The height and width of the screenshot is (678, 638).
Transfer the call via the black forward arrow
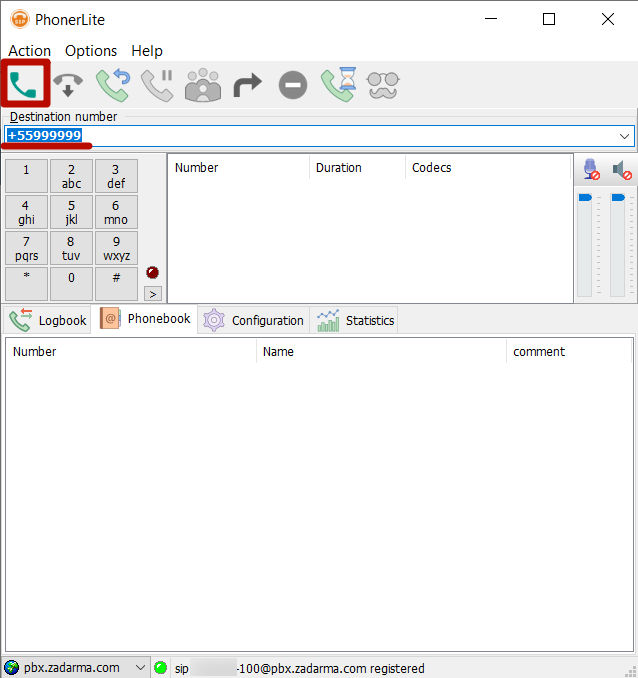click(x=248, y=85)
